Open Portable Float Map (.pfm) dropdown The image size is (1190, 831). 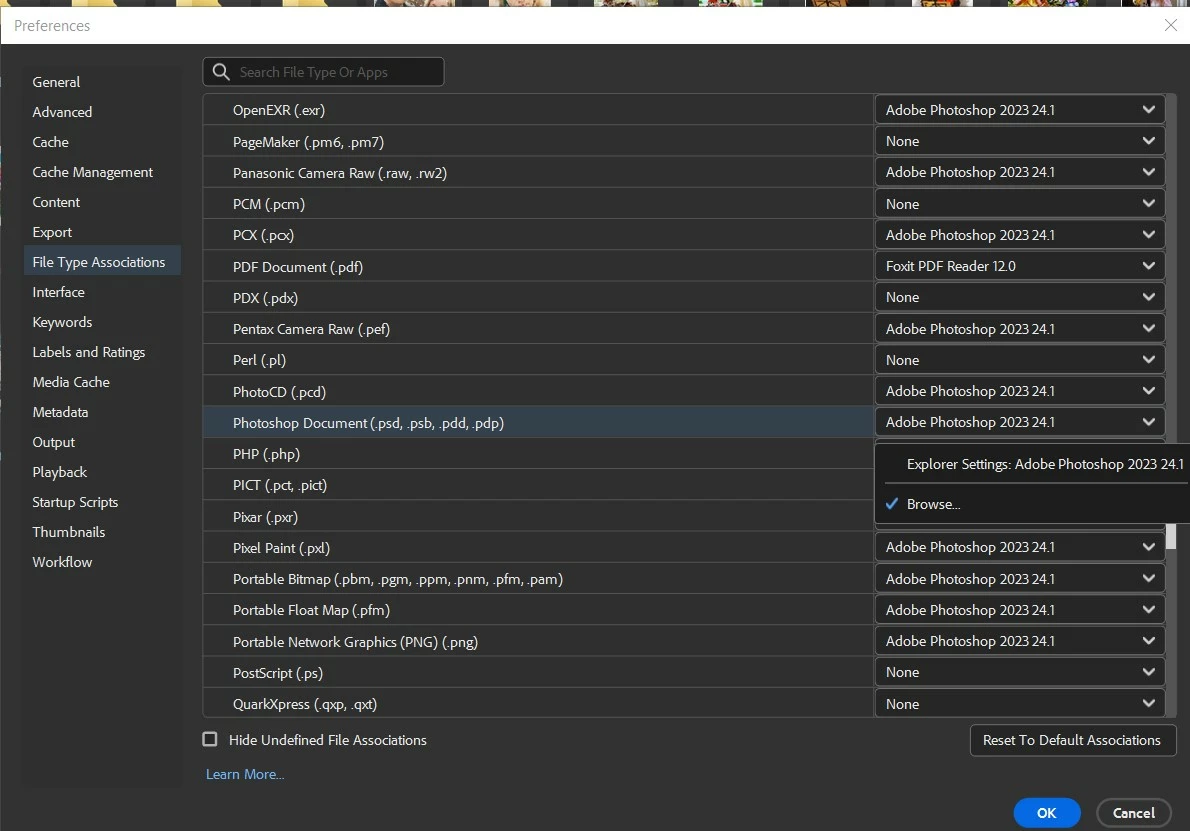pyautogui.click(x=1019, y=610)
